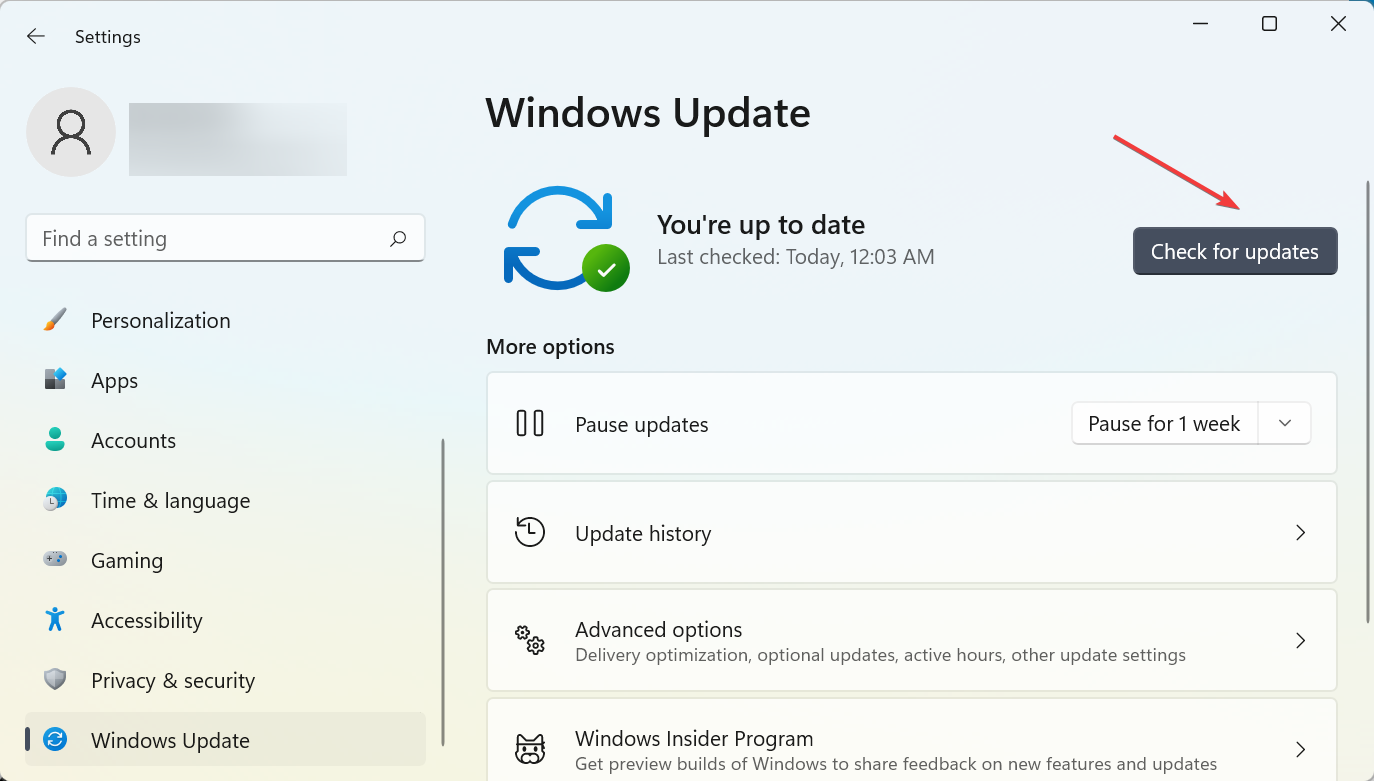
Task: Click Check for updates button
Action: tap(1235, 251)
